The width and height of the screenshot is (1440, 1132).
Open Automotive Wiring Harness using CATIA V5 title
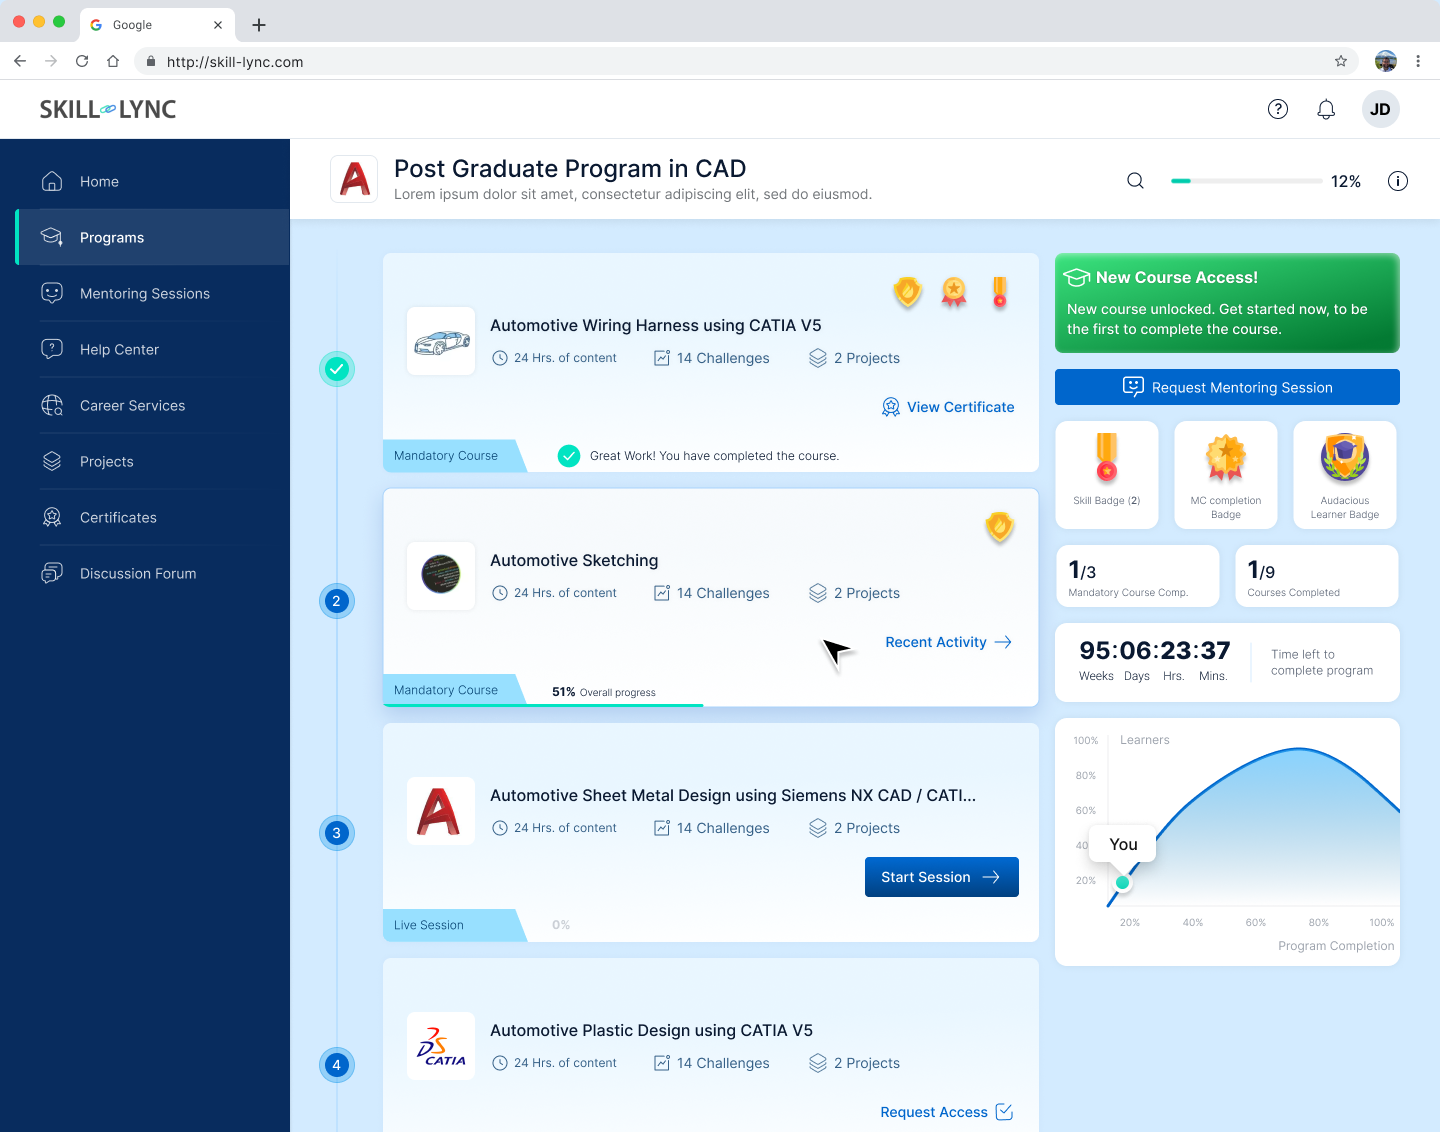(656, 325)
